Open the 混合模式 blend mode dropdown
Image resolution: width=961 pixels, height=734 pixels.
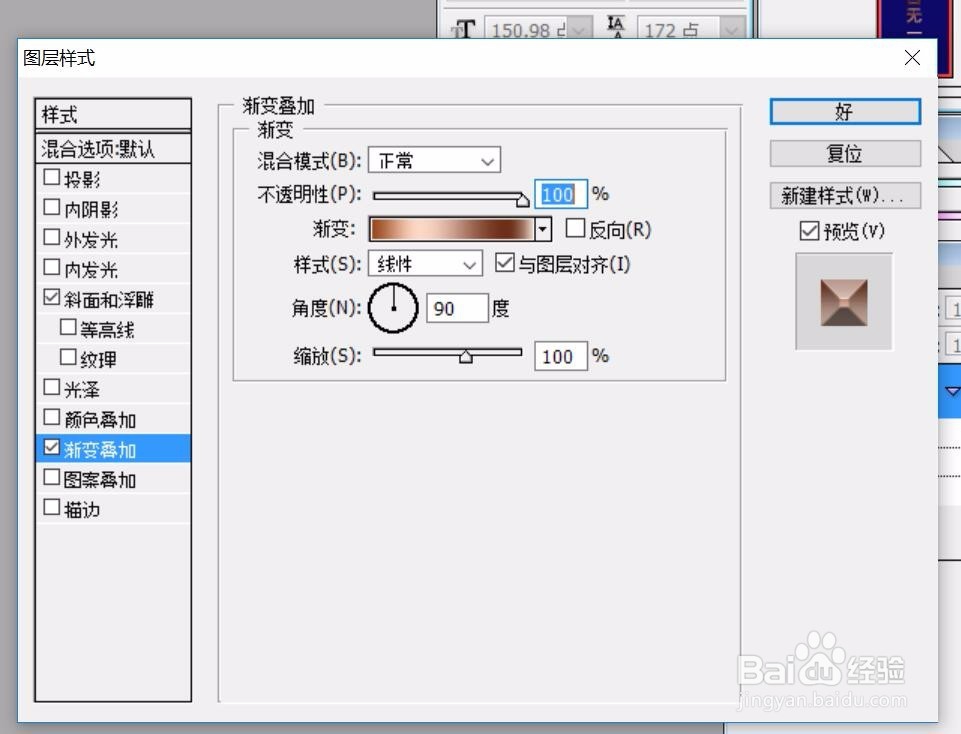434,160
